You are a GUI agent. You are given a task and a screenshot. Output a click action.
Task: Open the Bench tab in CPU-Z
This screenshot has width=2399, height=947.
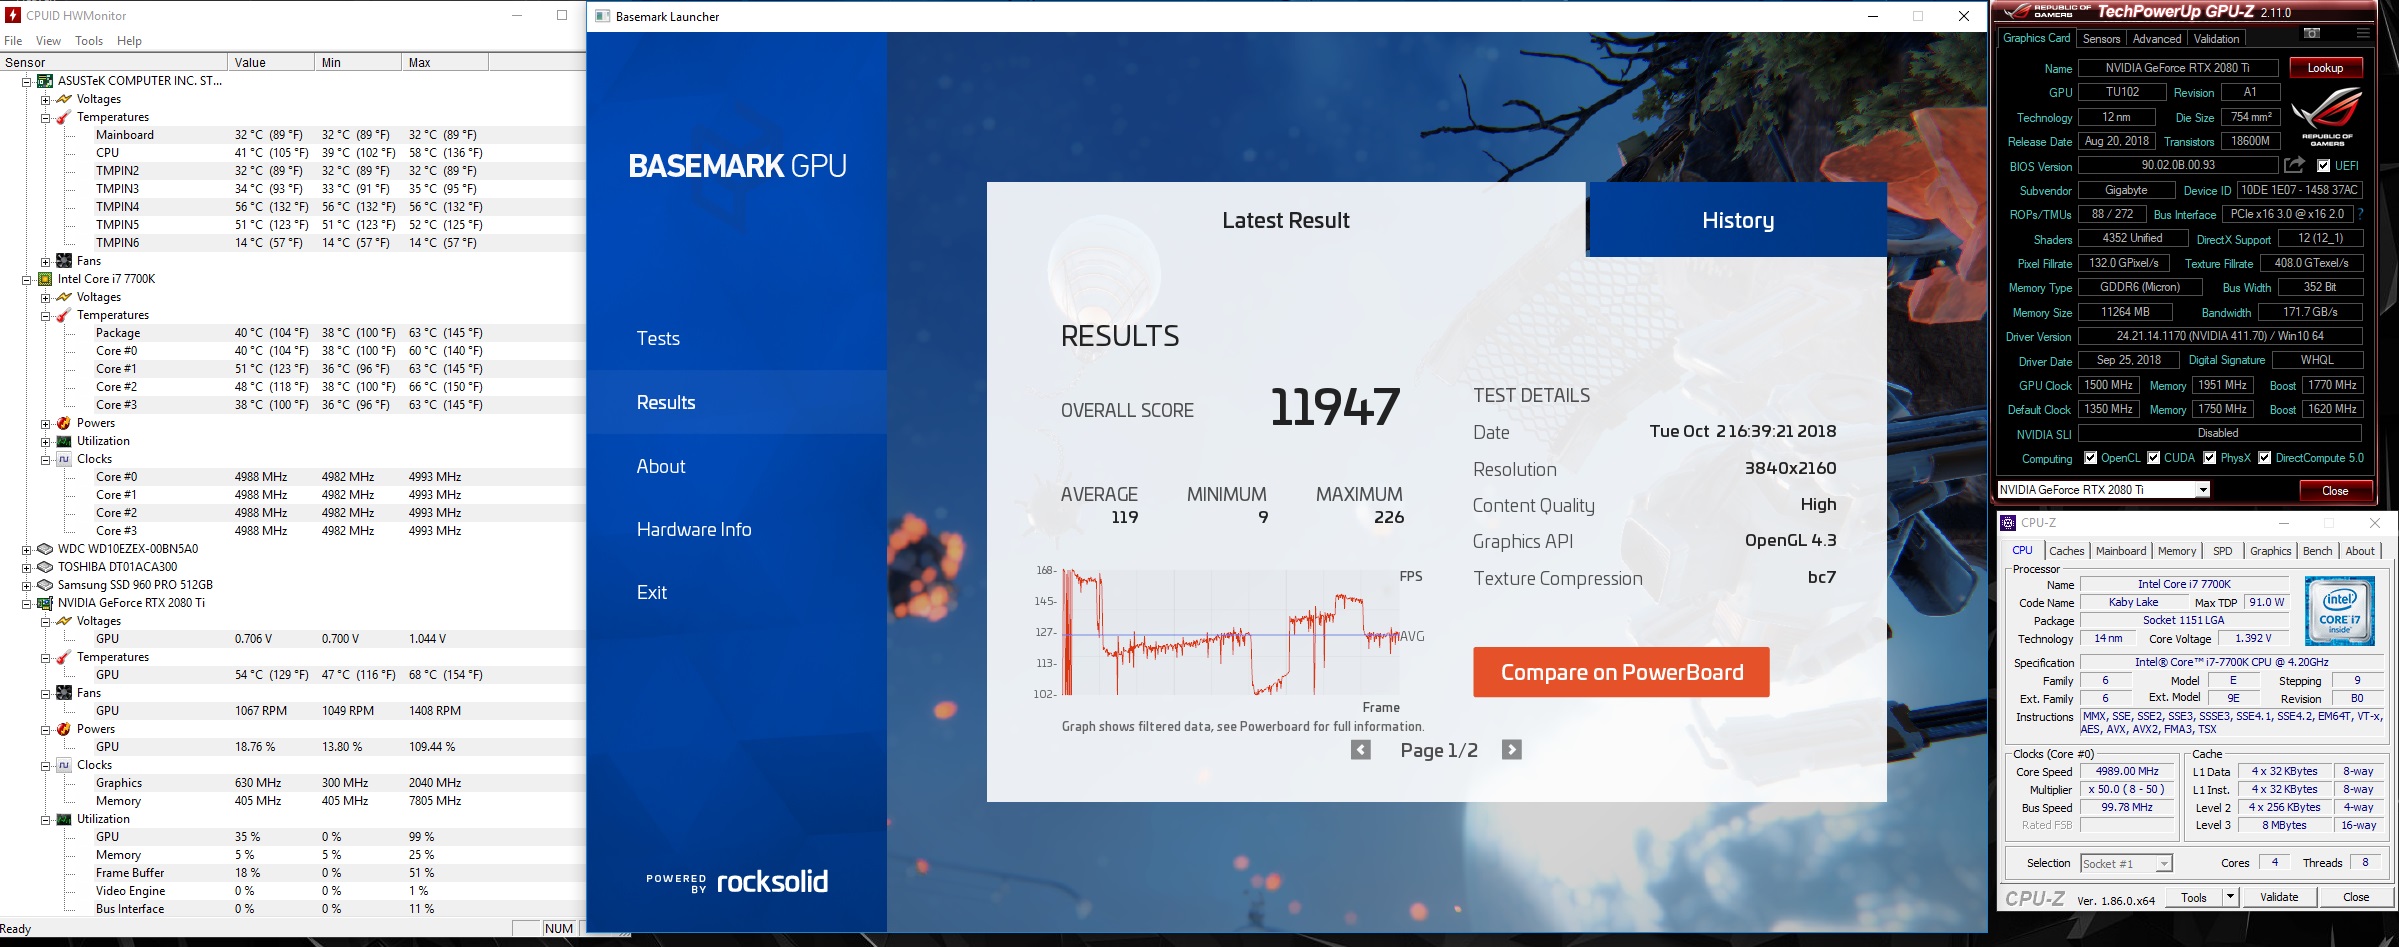point(2317,551)
